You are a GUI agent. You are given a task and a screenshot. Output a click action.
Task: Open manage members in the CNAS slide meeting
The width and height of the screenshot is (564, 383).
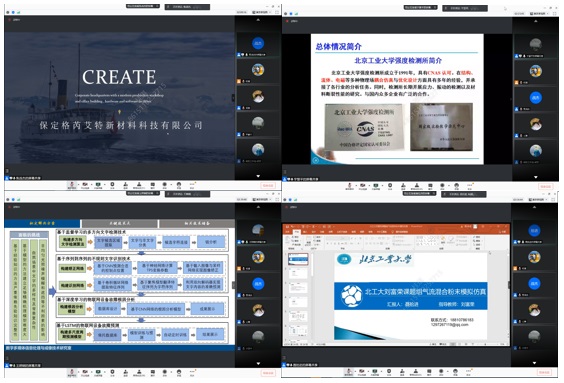click(x=417, y=186)
